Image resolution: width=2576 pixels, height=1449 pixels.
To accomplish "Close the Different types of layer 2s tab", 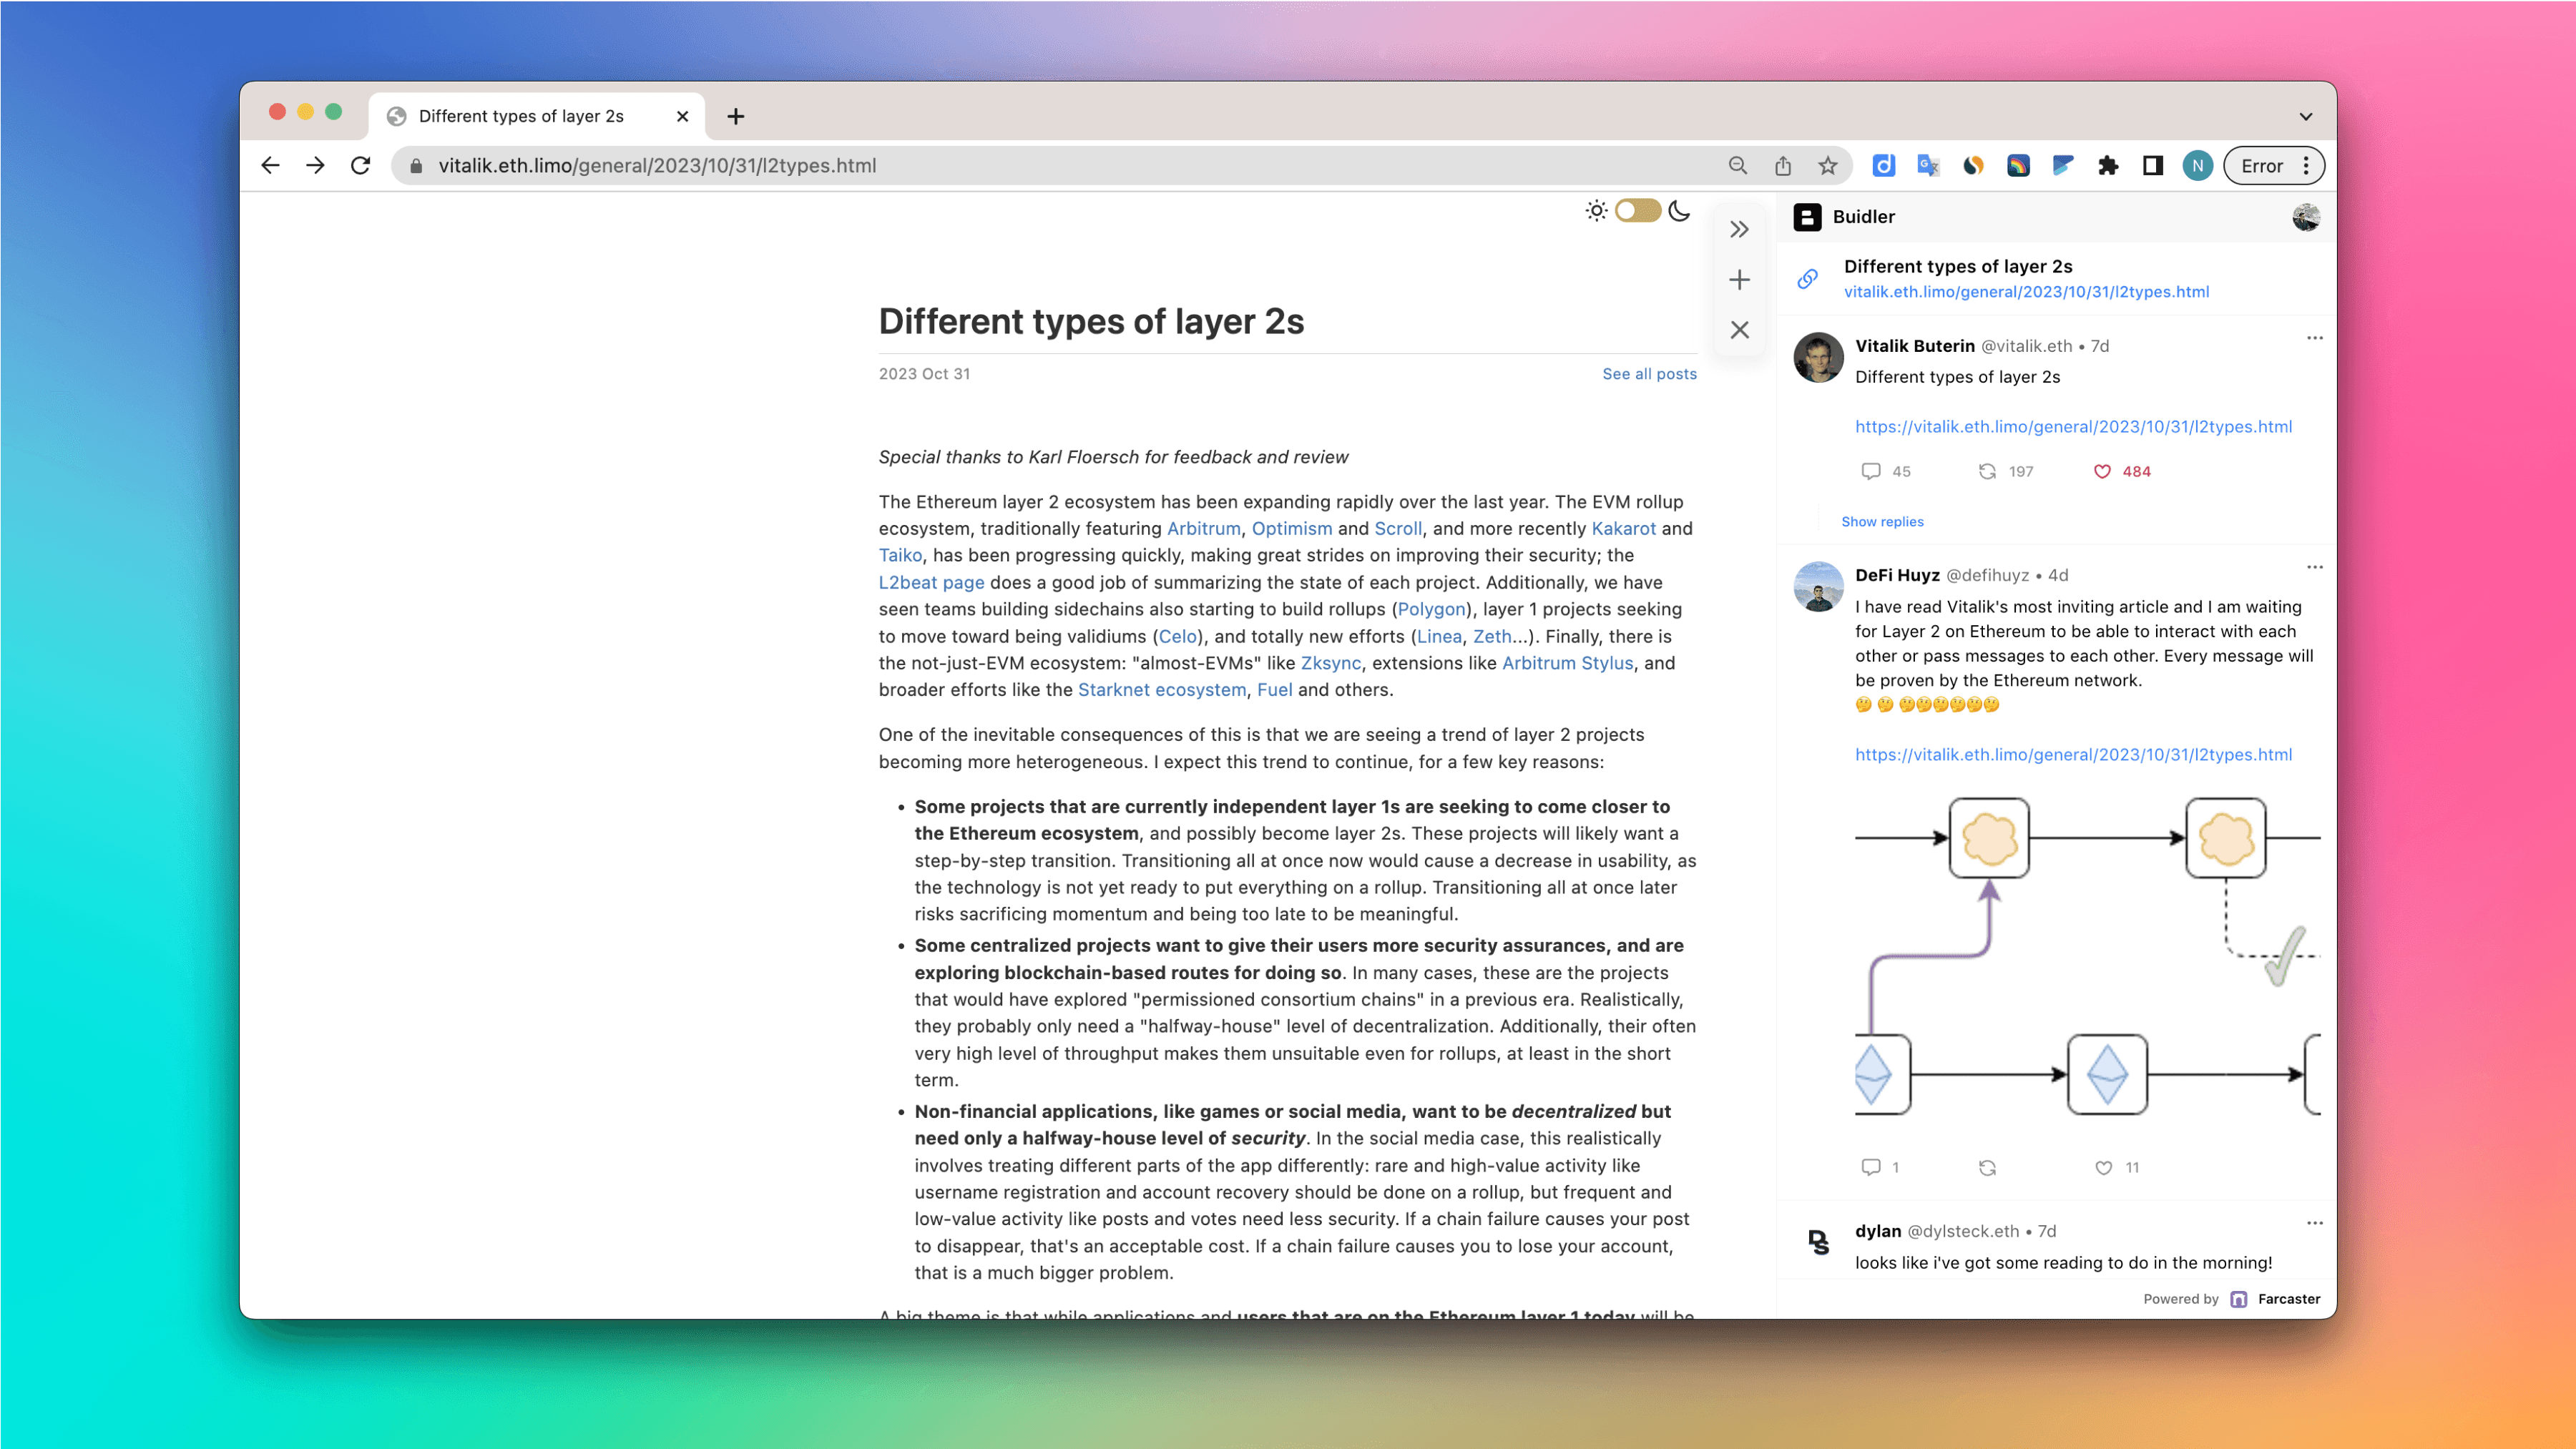I will click(x=682, y=116).
